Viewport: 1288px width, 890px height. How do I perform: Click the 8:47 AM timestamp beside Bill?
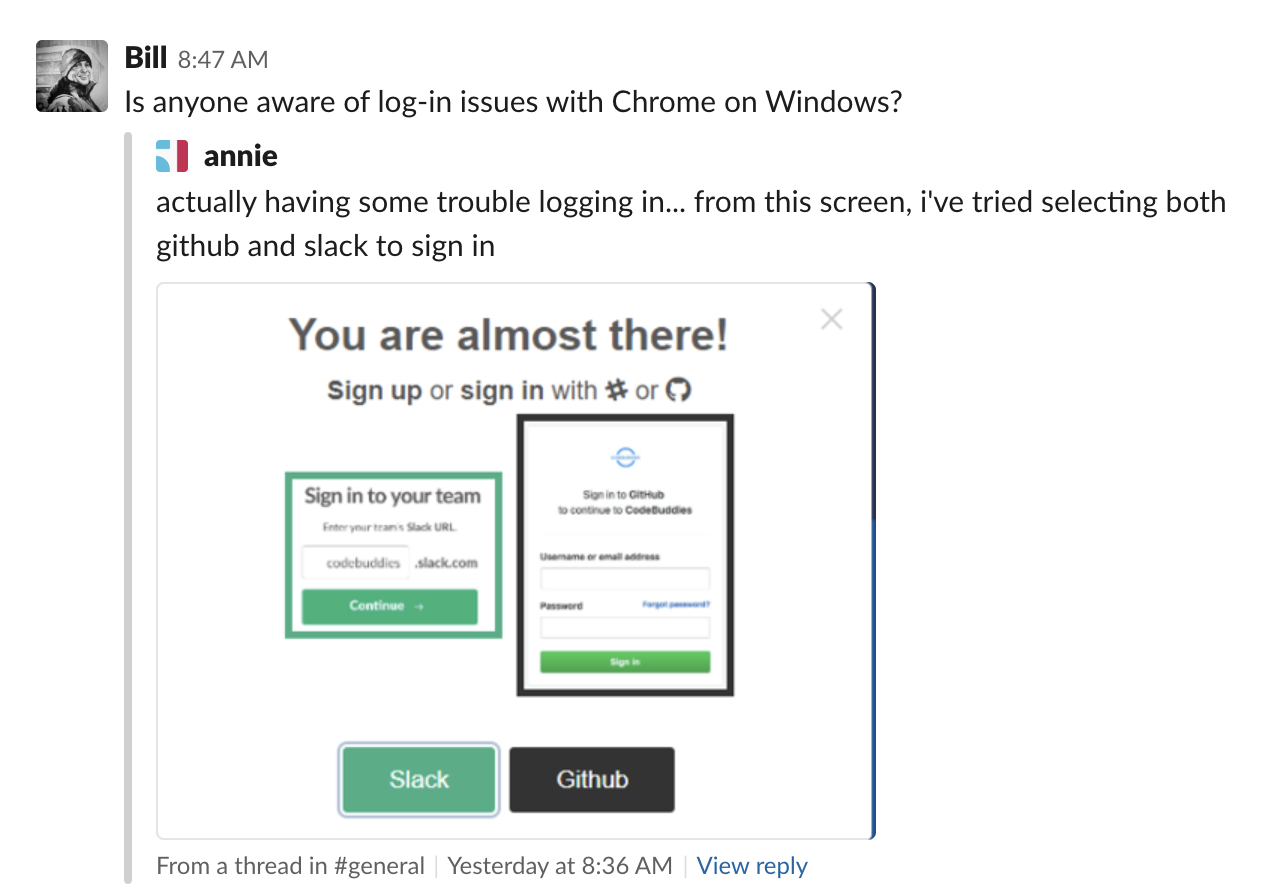[x=221, y=58]
